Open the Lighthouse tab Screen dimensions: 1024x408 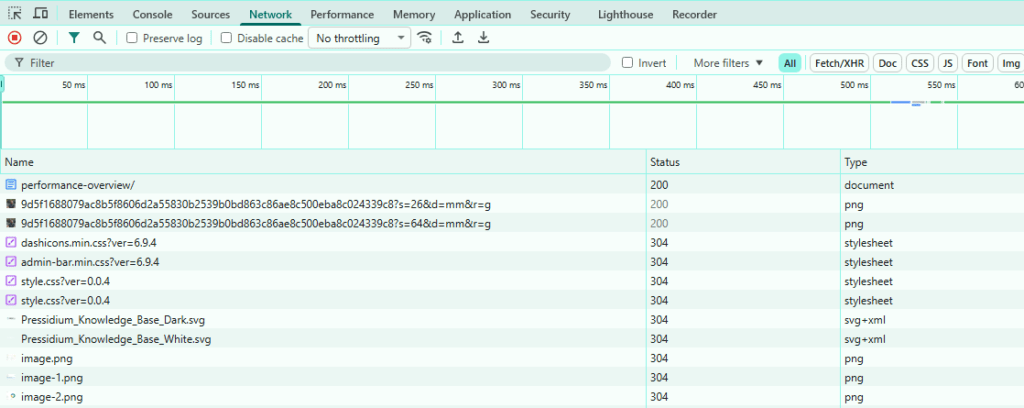pyautogui.click(x=626, y=14)
